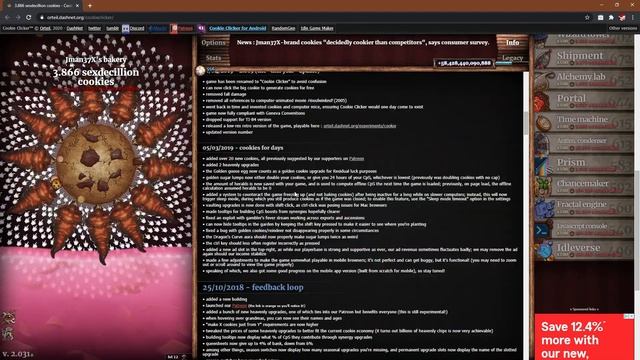Click the '25/10/2018 - feedback loop' heading

(253, 287)
